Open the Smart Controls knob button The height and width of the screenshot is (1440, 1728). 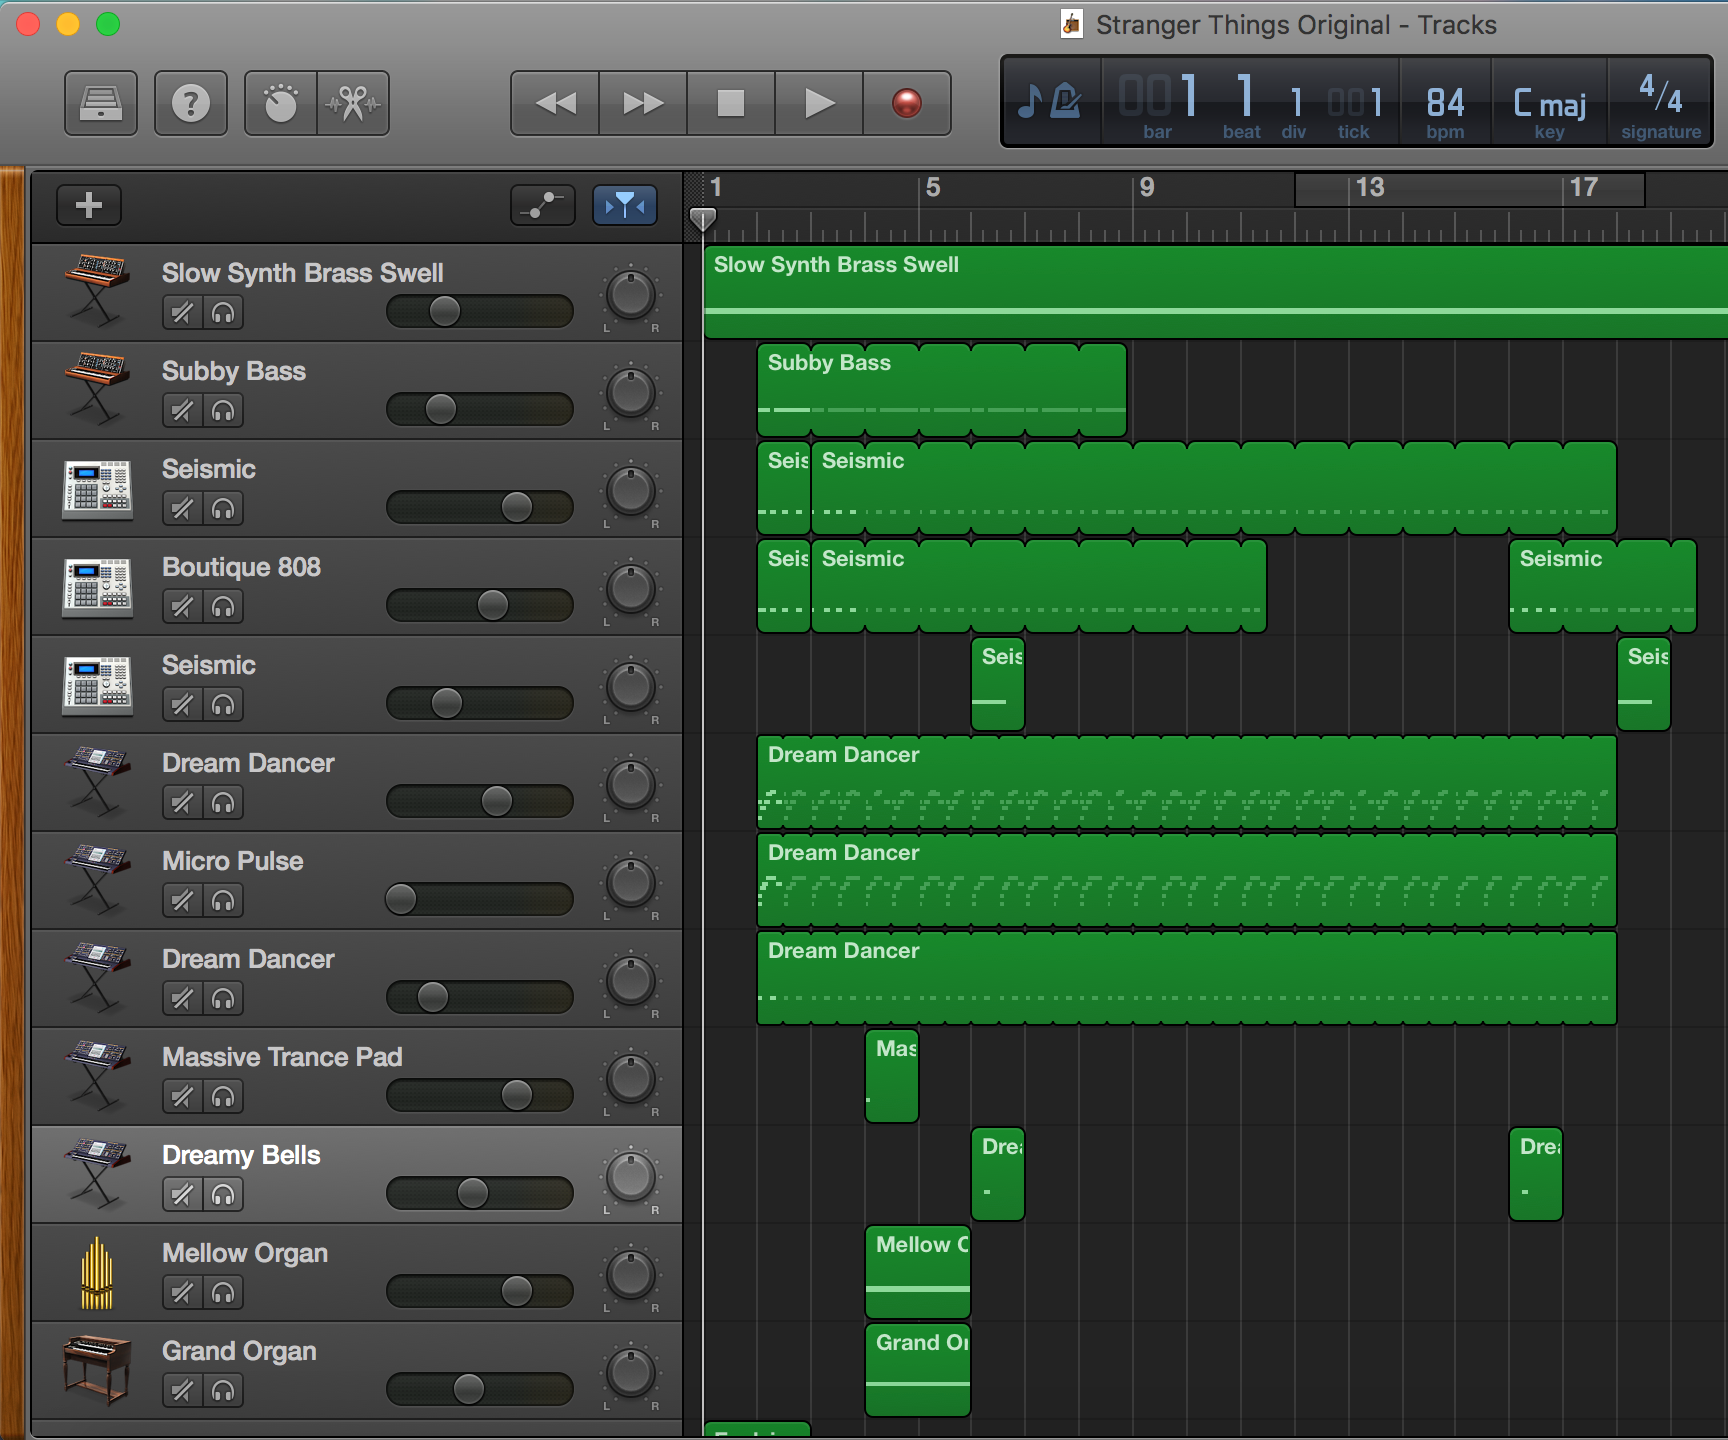281,103
